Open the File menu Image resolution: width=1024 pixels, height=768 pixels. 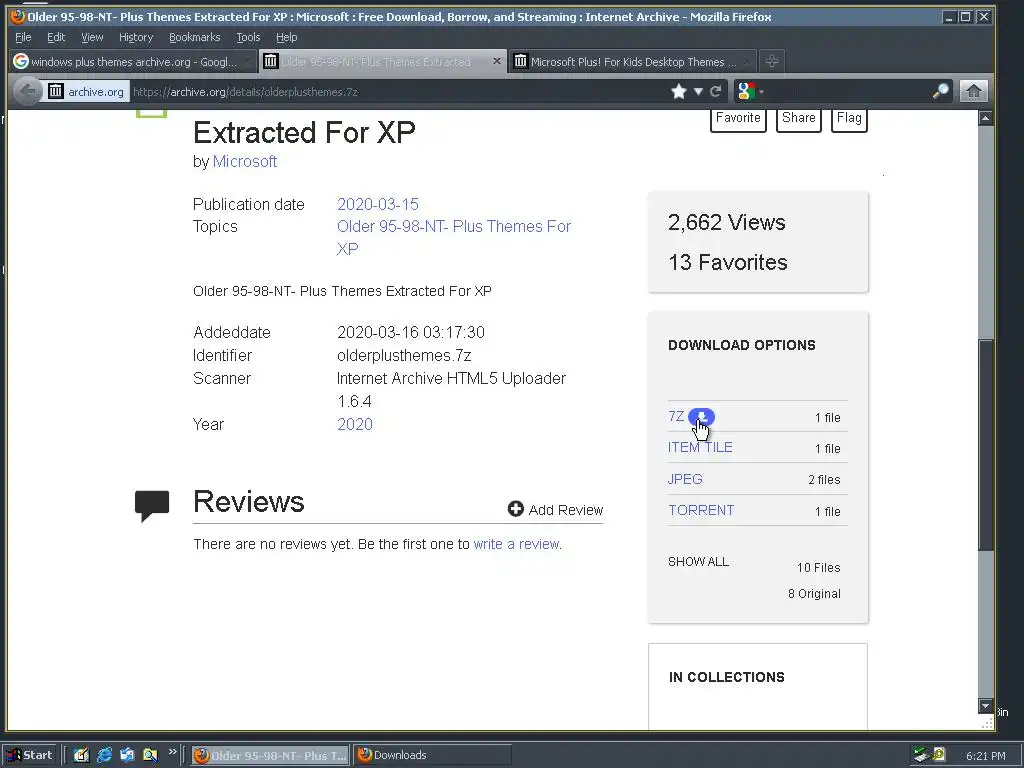pos(23,37)
